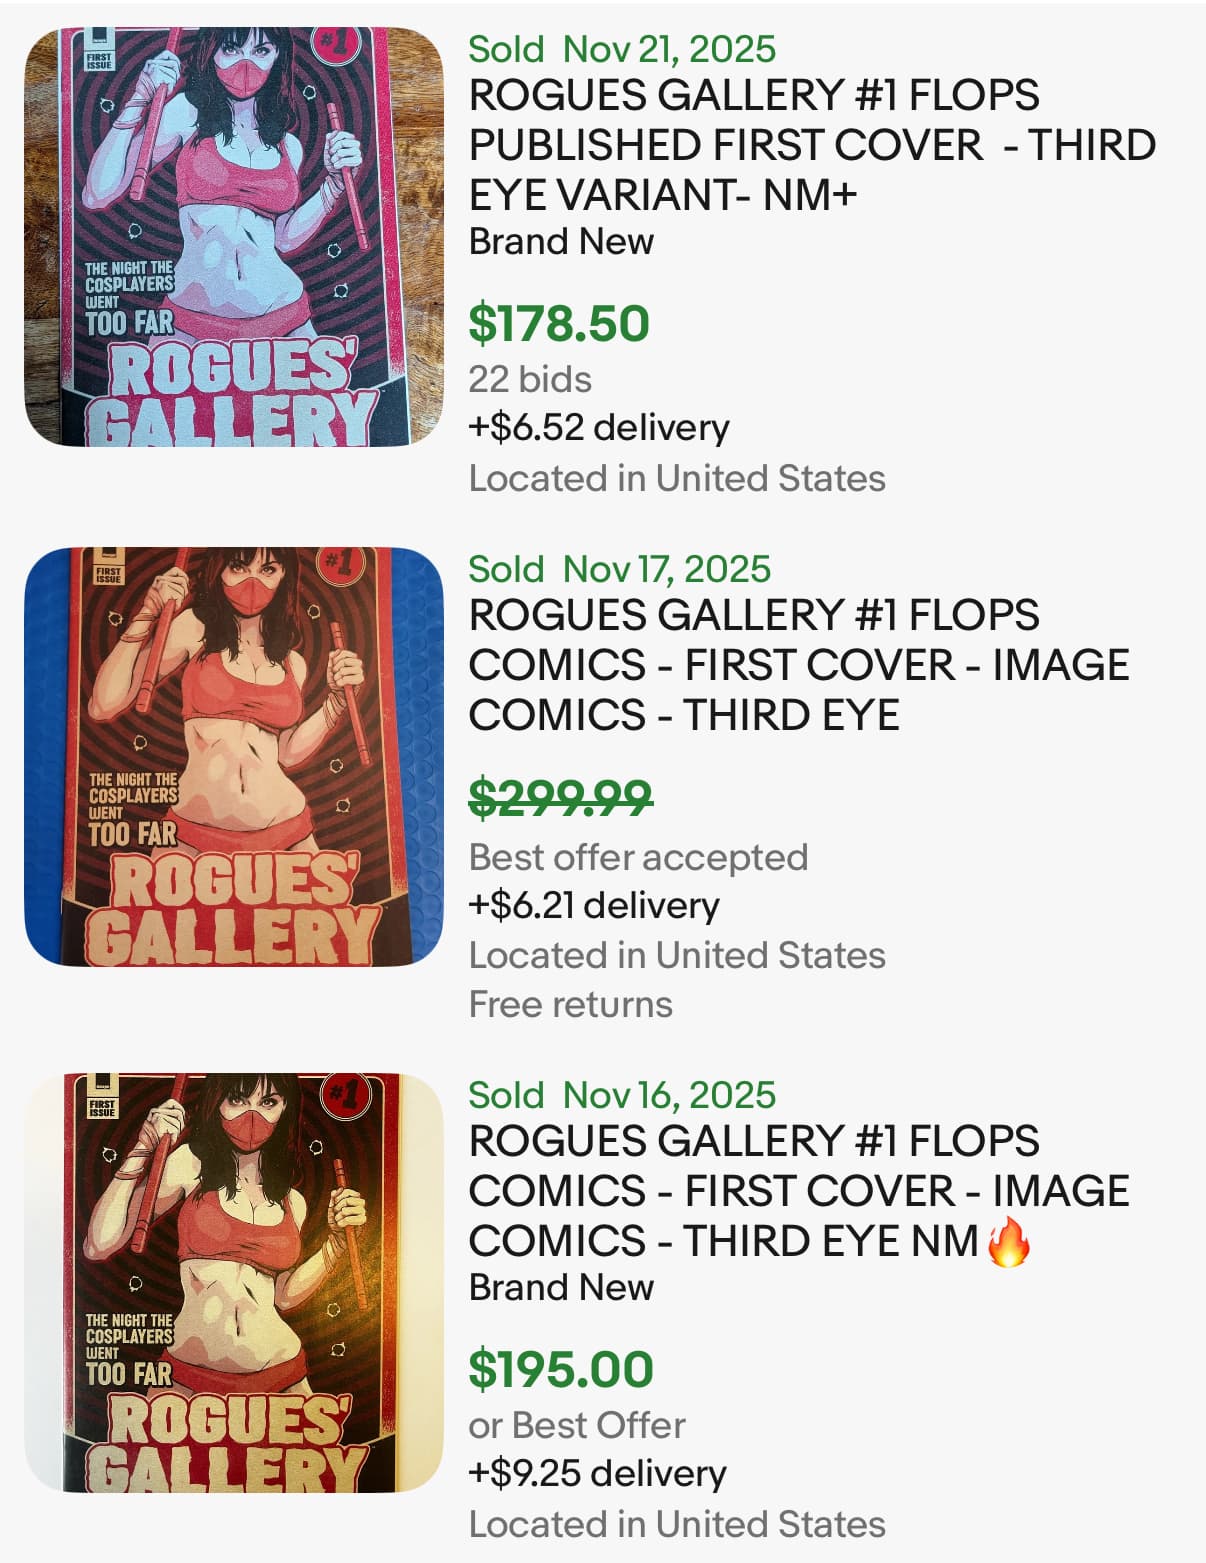Open the blue-background comic thumbnail
1206x1563 pixels.
tap(233, 757)
